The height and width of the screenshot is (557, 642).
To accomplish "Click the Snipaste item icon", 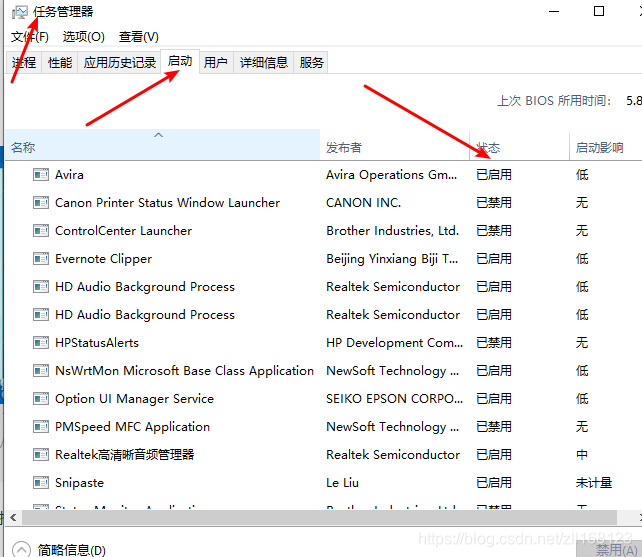I will 41,483.
